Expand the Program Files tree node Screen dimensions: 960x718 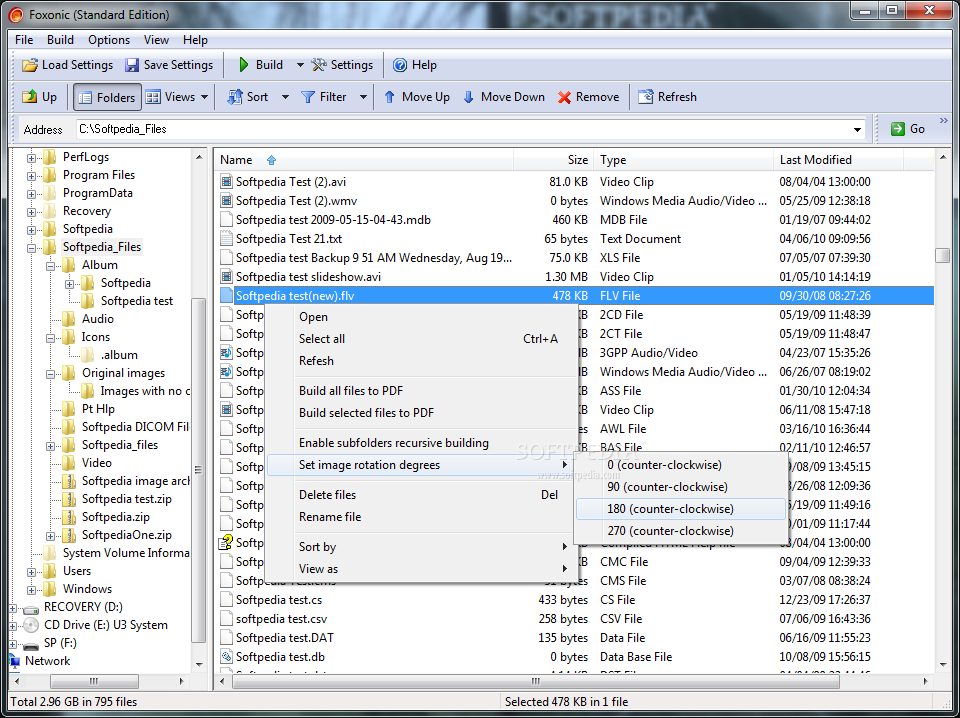31,176
